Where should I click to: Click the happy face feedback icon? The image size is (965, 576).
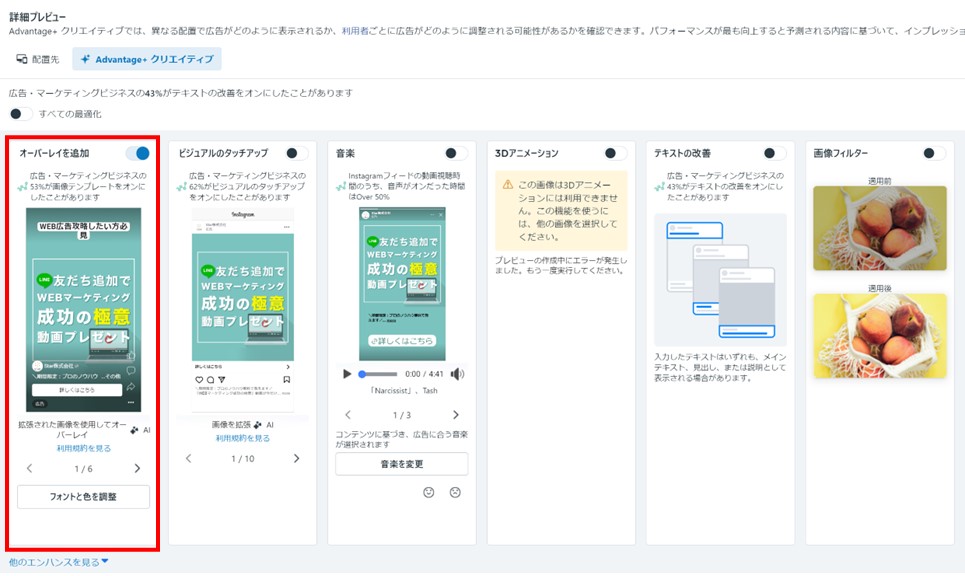pos(429,492)
